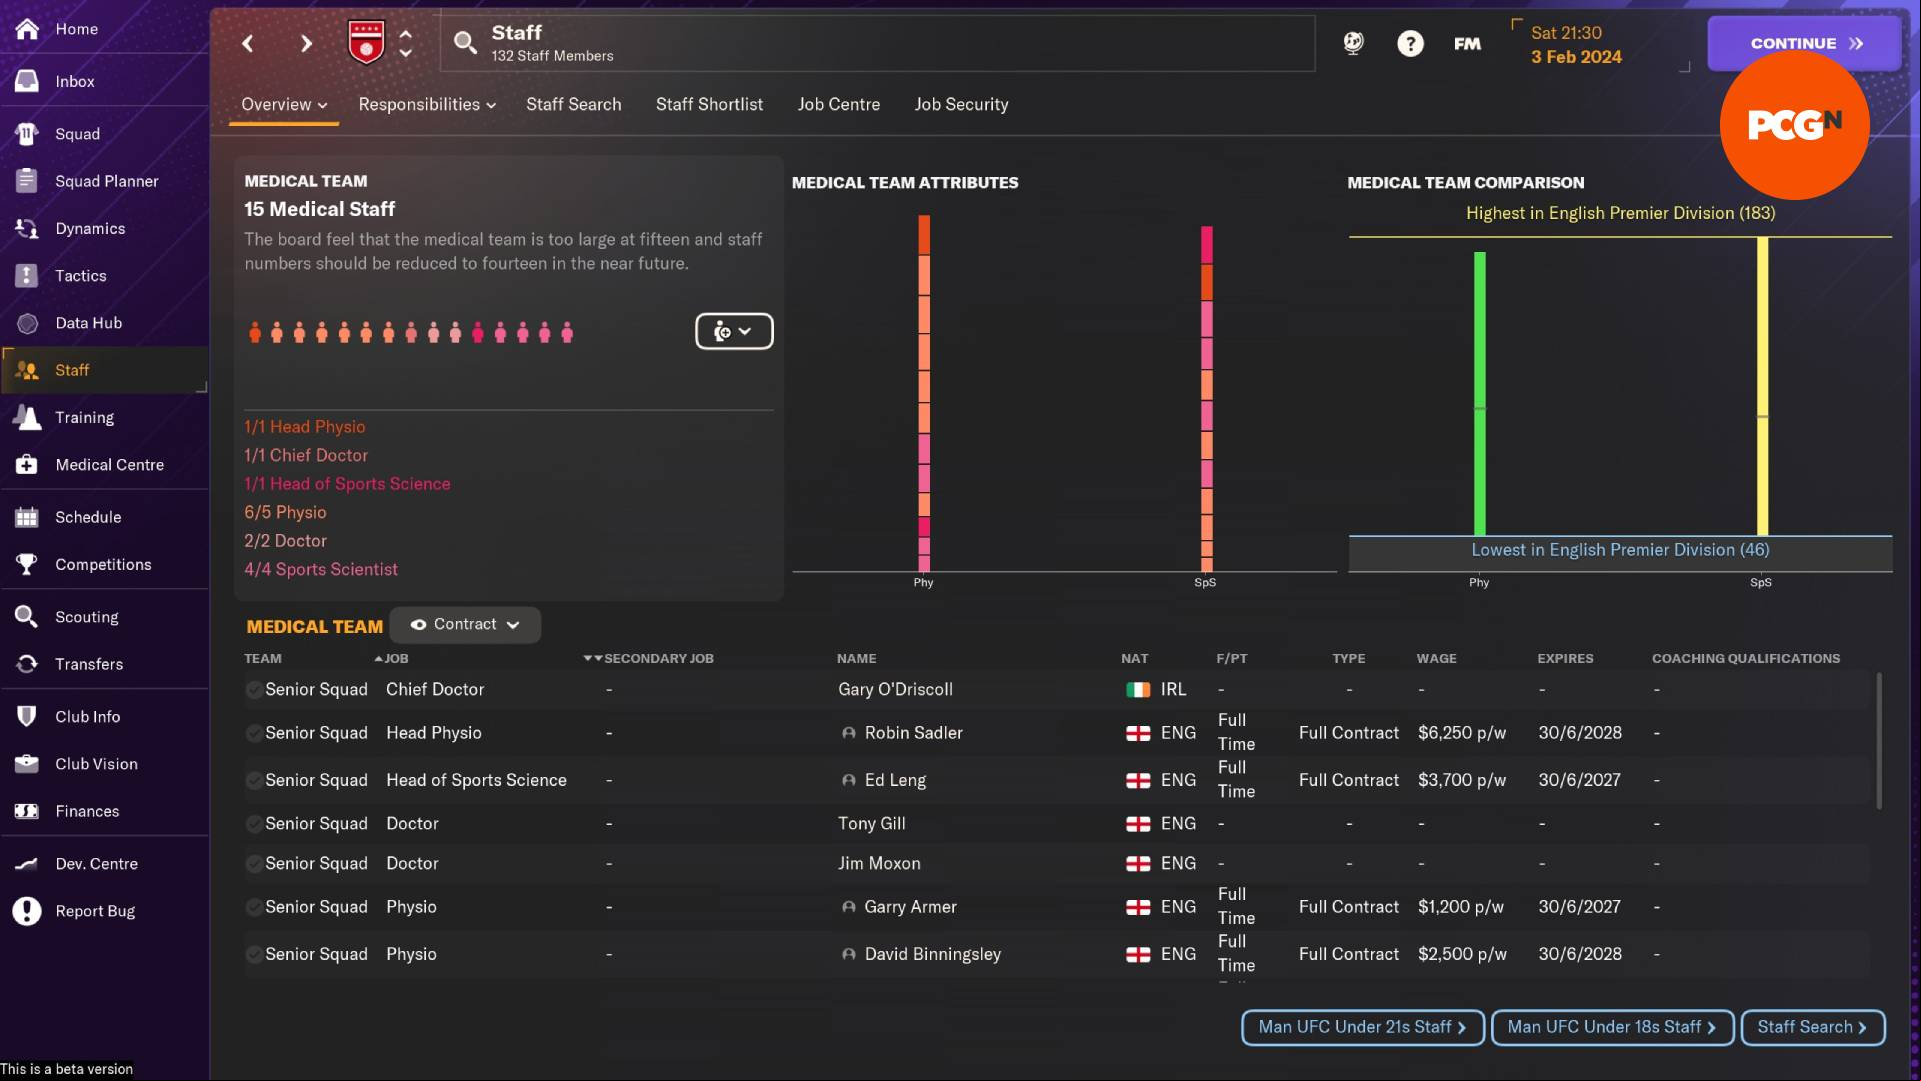Open the world globe icon
1921x1081 pixels.
coord(1353,43)
